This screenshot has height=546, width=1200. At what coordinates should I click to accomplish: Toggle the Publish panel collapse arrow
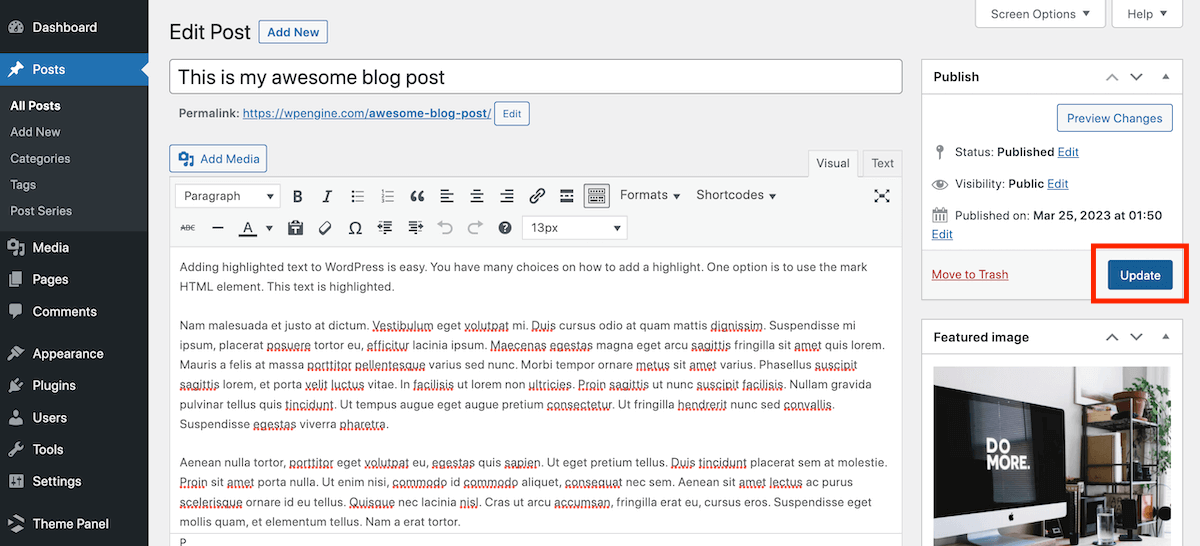point(1165,77)
